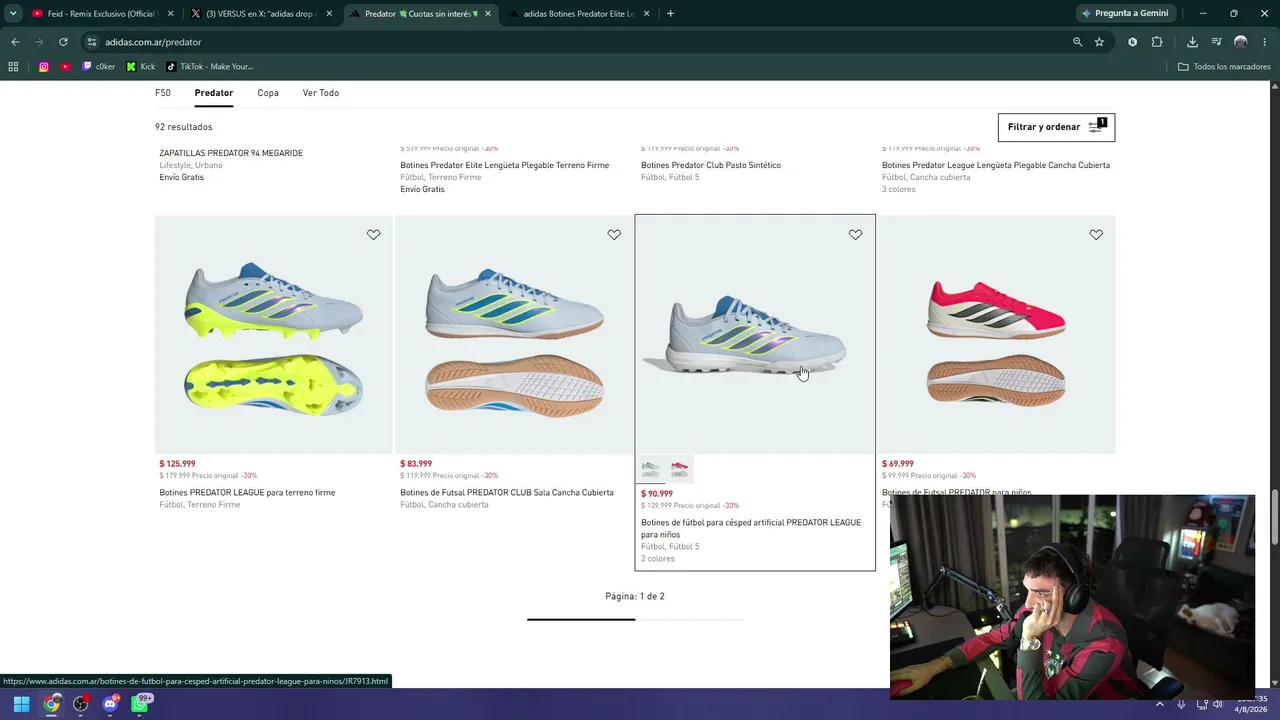
Task: Bookmark this page with the star icon
Action: click(1099, 42)
